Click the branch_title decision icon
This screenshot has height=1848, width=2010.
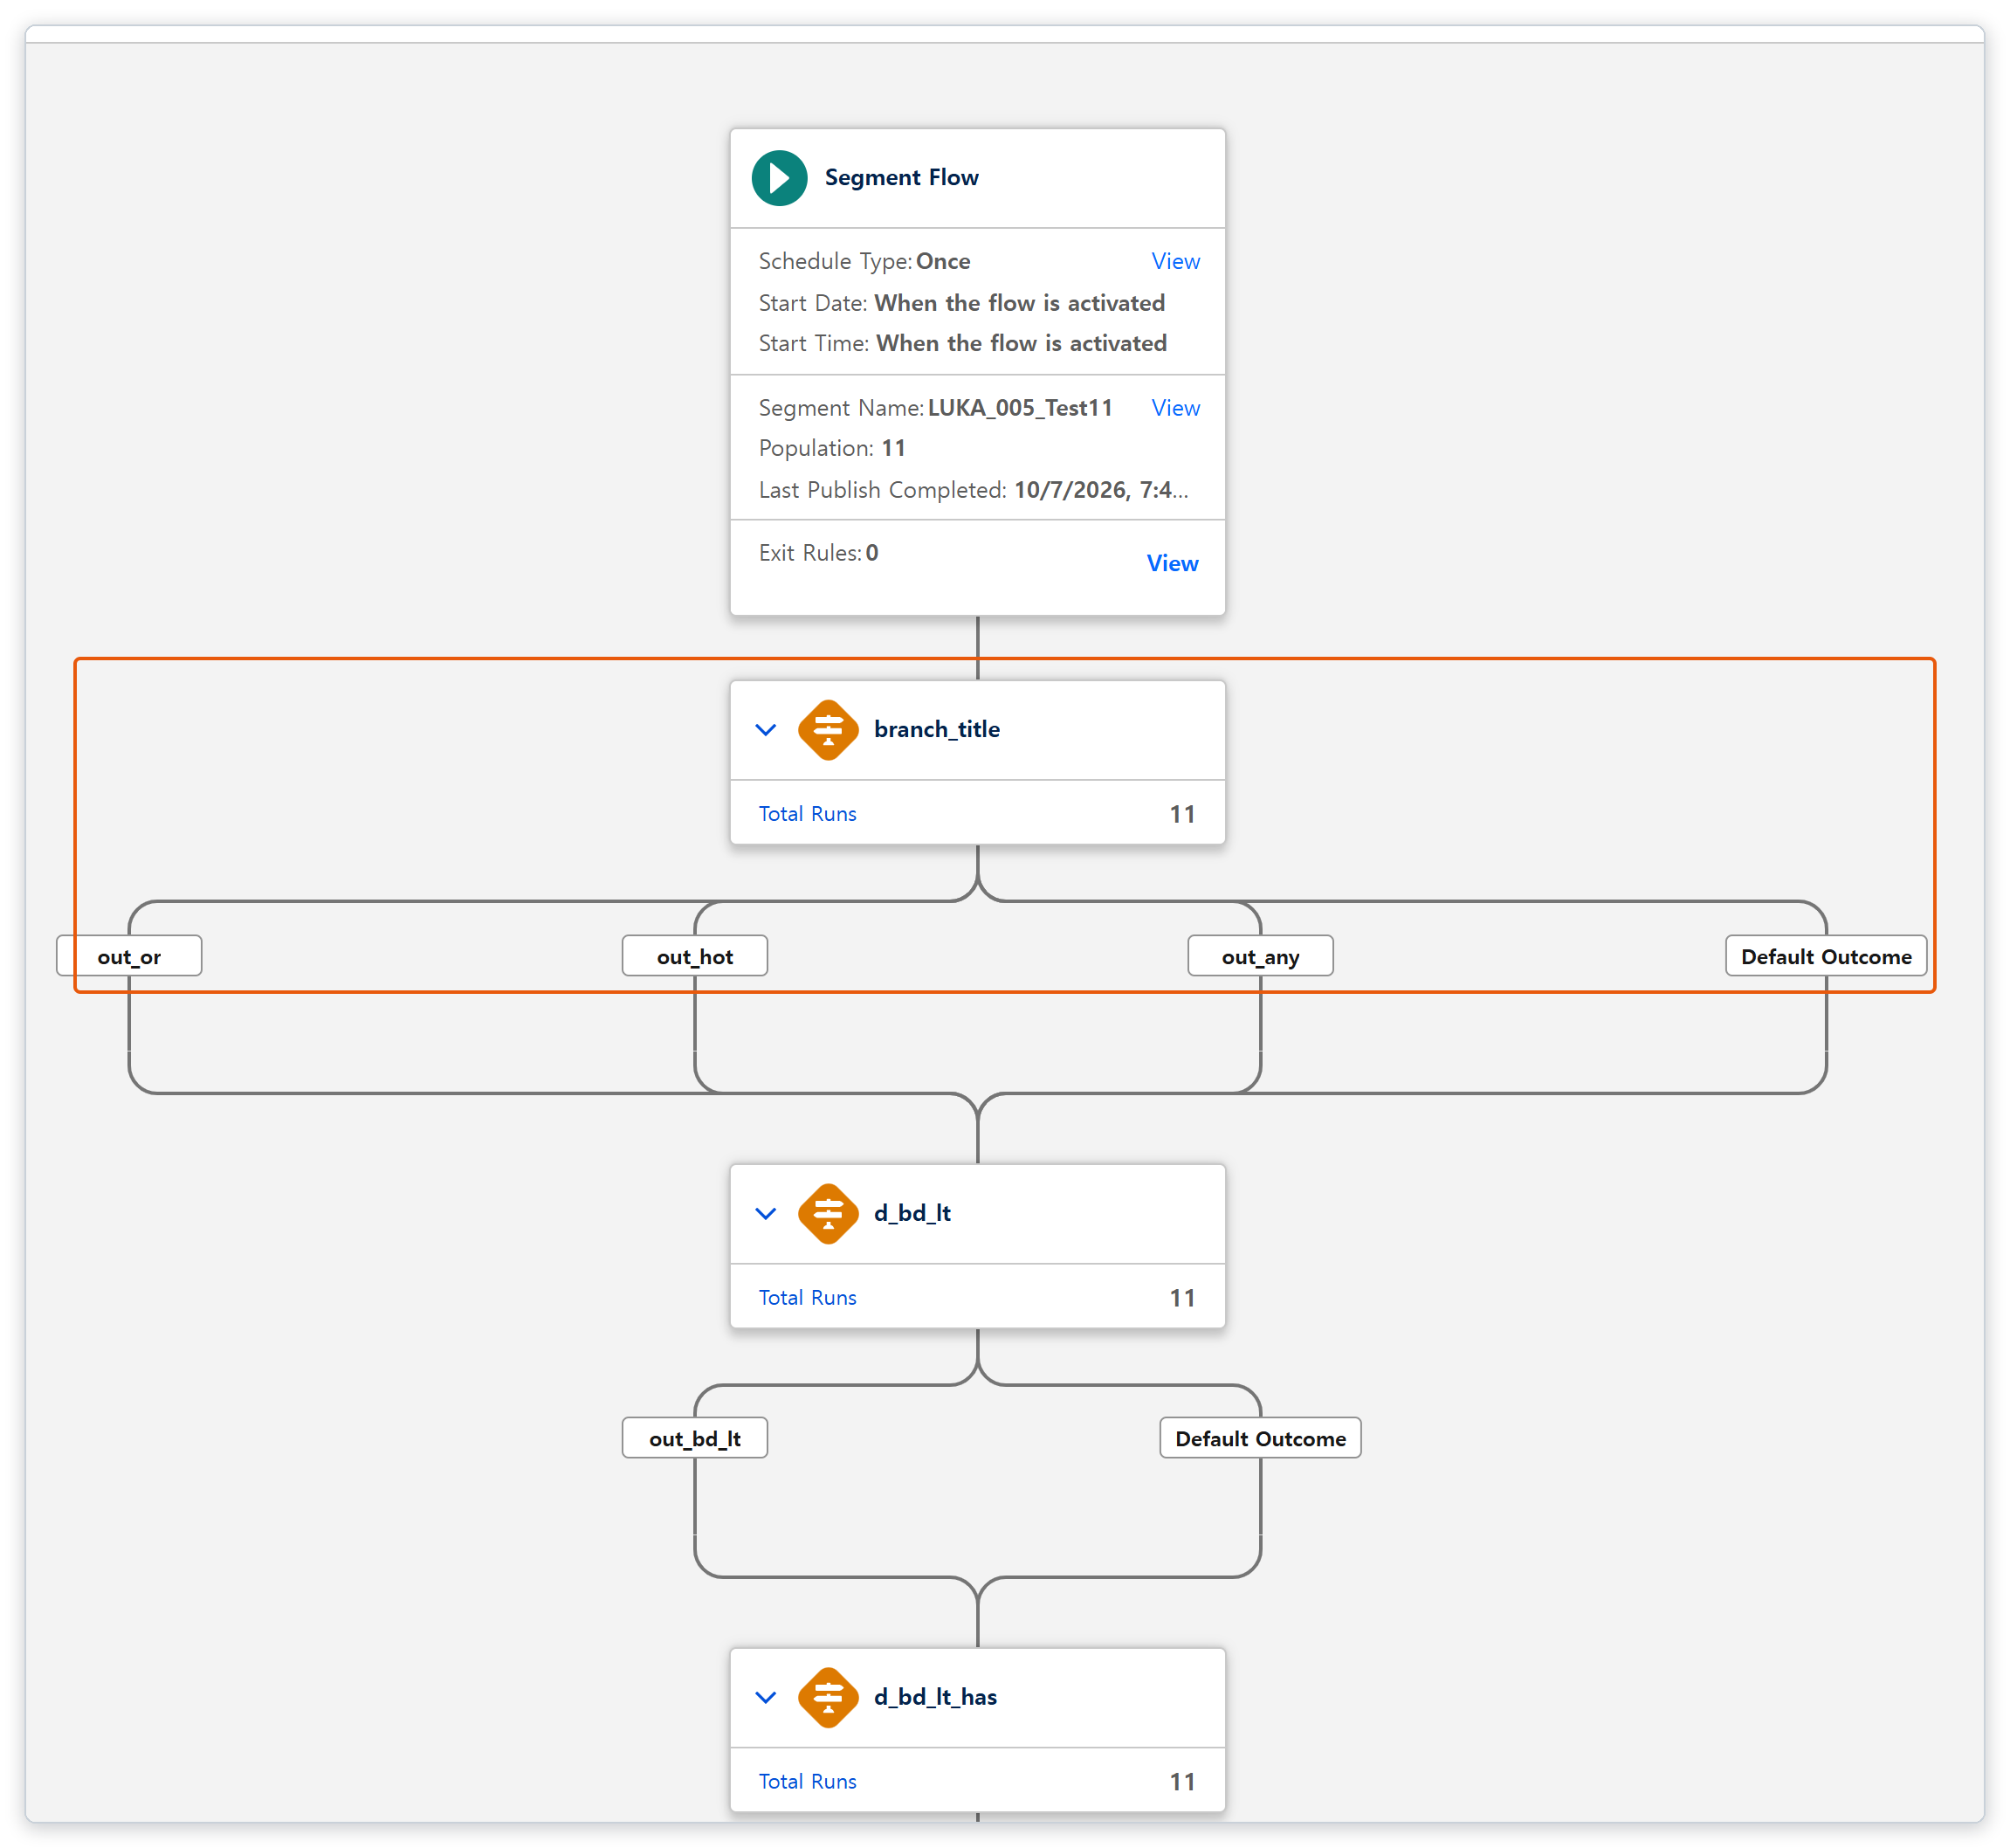828,730
